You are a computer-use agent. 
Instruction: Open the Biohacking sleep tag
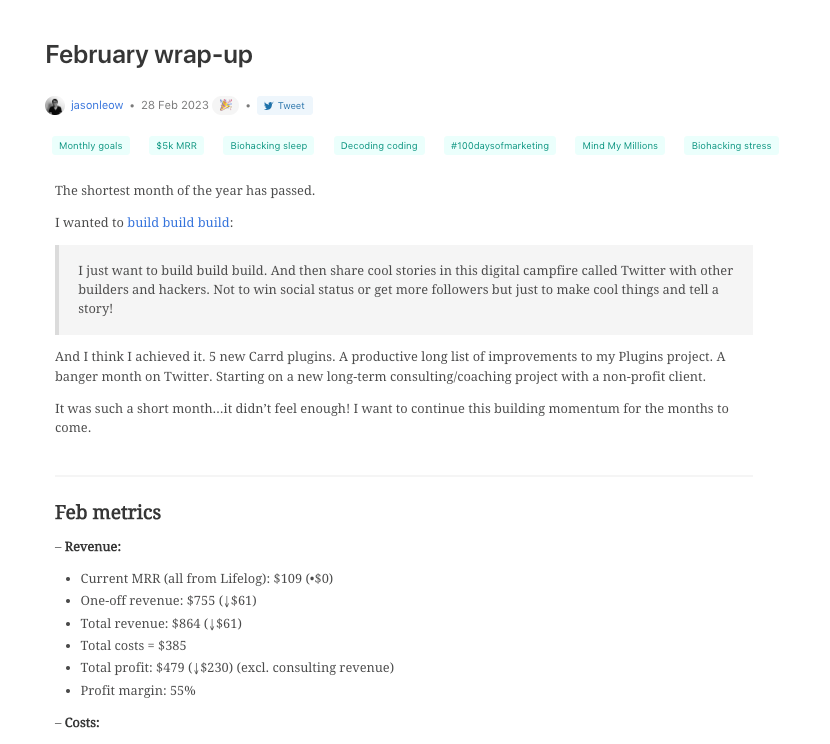[269, 146]
